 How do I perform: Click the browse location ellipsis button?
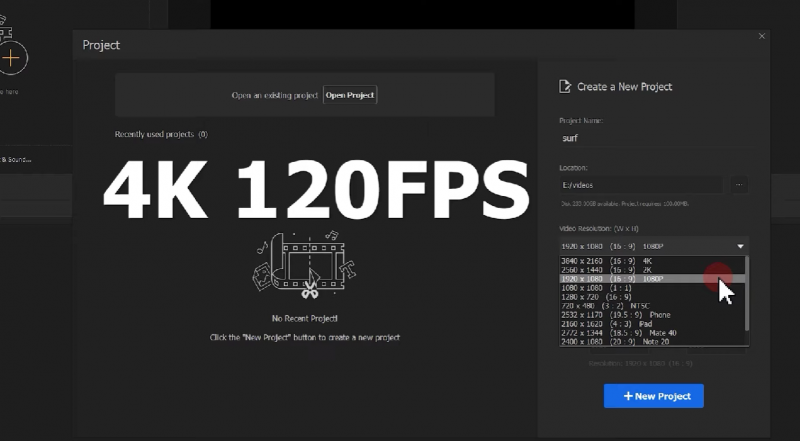[739, 185]
